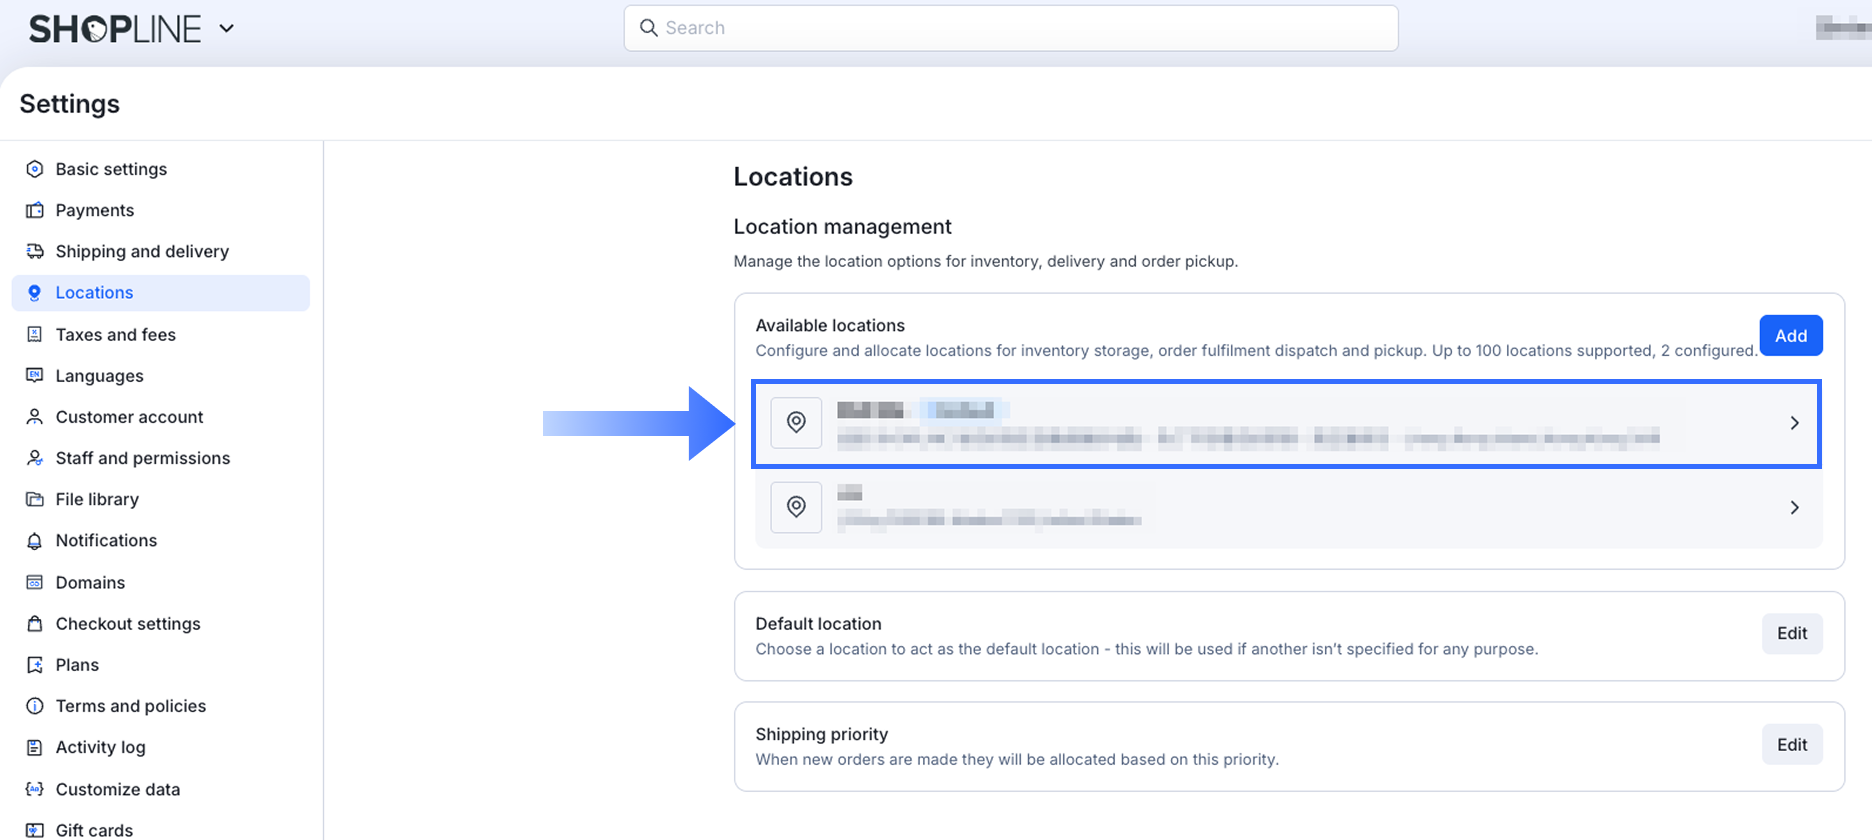Expand the SHOPLINE store dropdown chevron
The height and width of the screenshot is (840, 1872).
tap(227, 29)
